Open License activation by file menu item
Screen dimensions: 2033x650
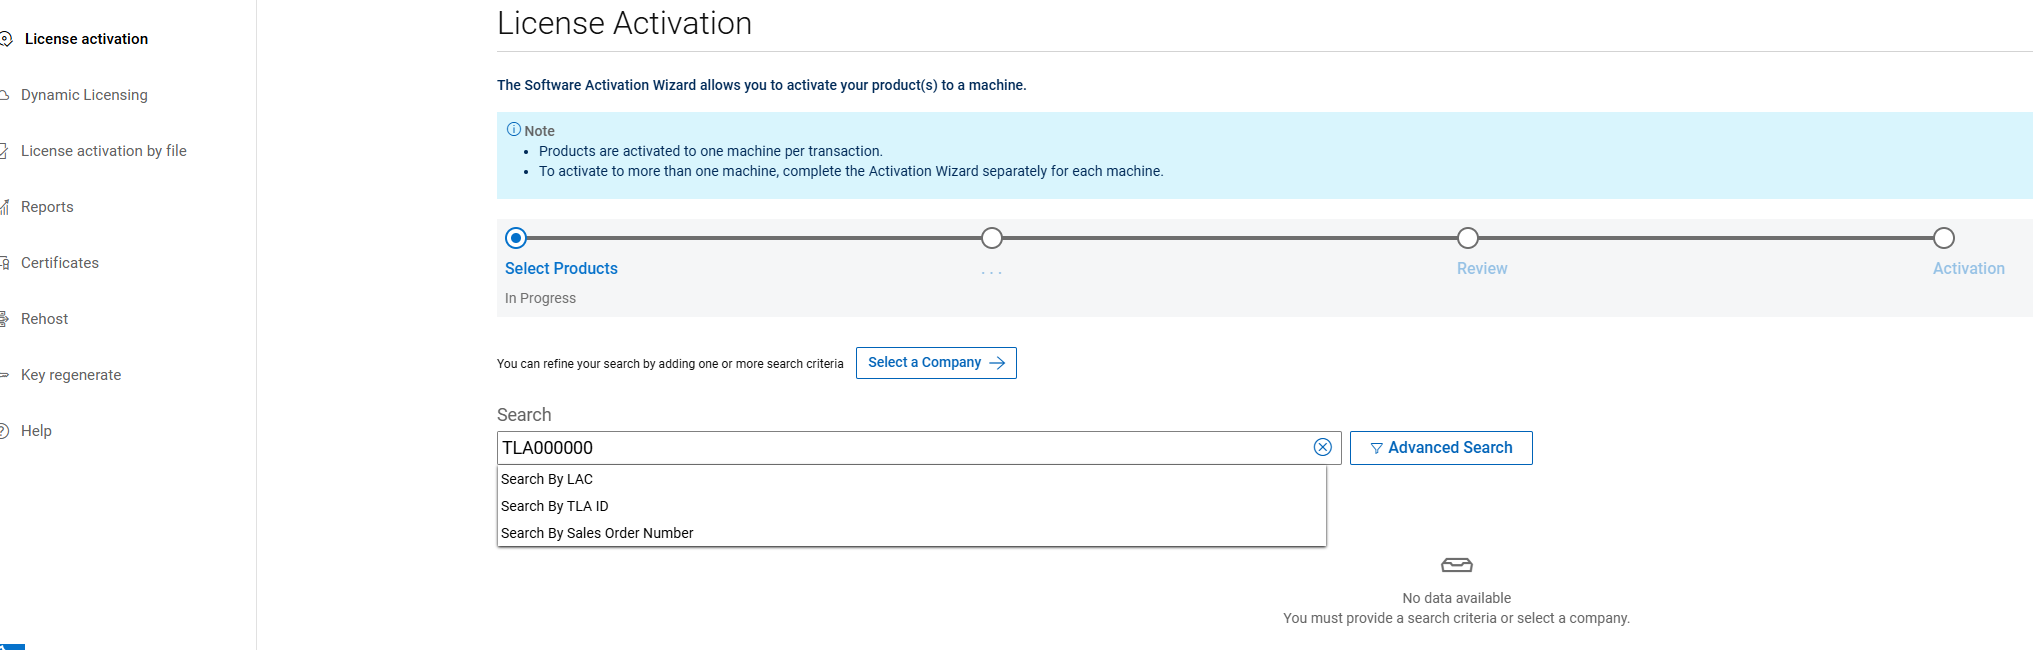104,151
